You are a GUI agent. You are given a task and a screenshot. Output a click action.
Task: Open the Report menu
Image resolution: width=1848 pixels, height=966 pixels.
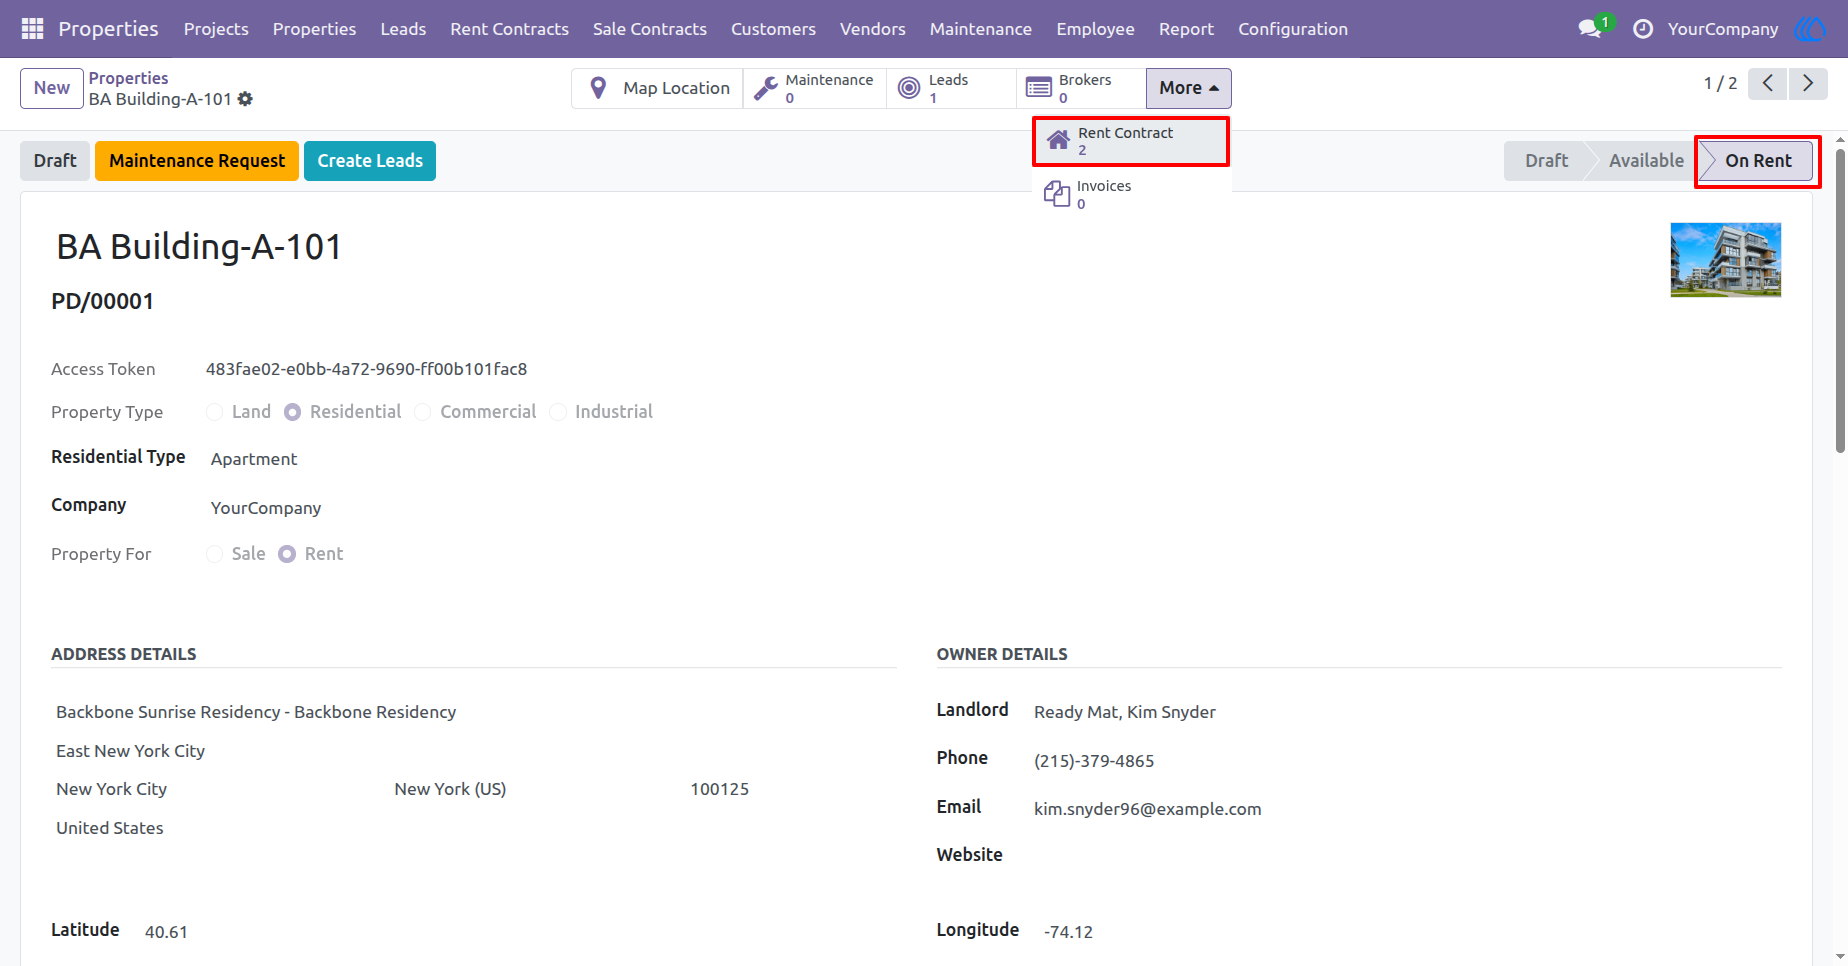click(1186, 29)
